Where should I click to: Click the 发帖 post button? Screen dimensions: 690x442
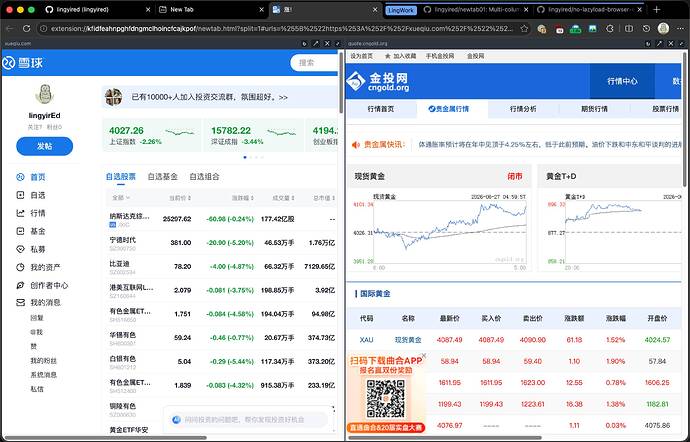tap(44, 146)
